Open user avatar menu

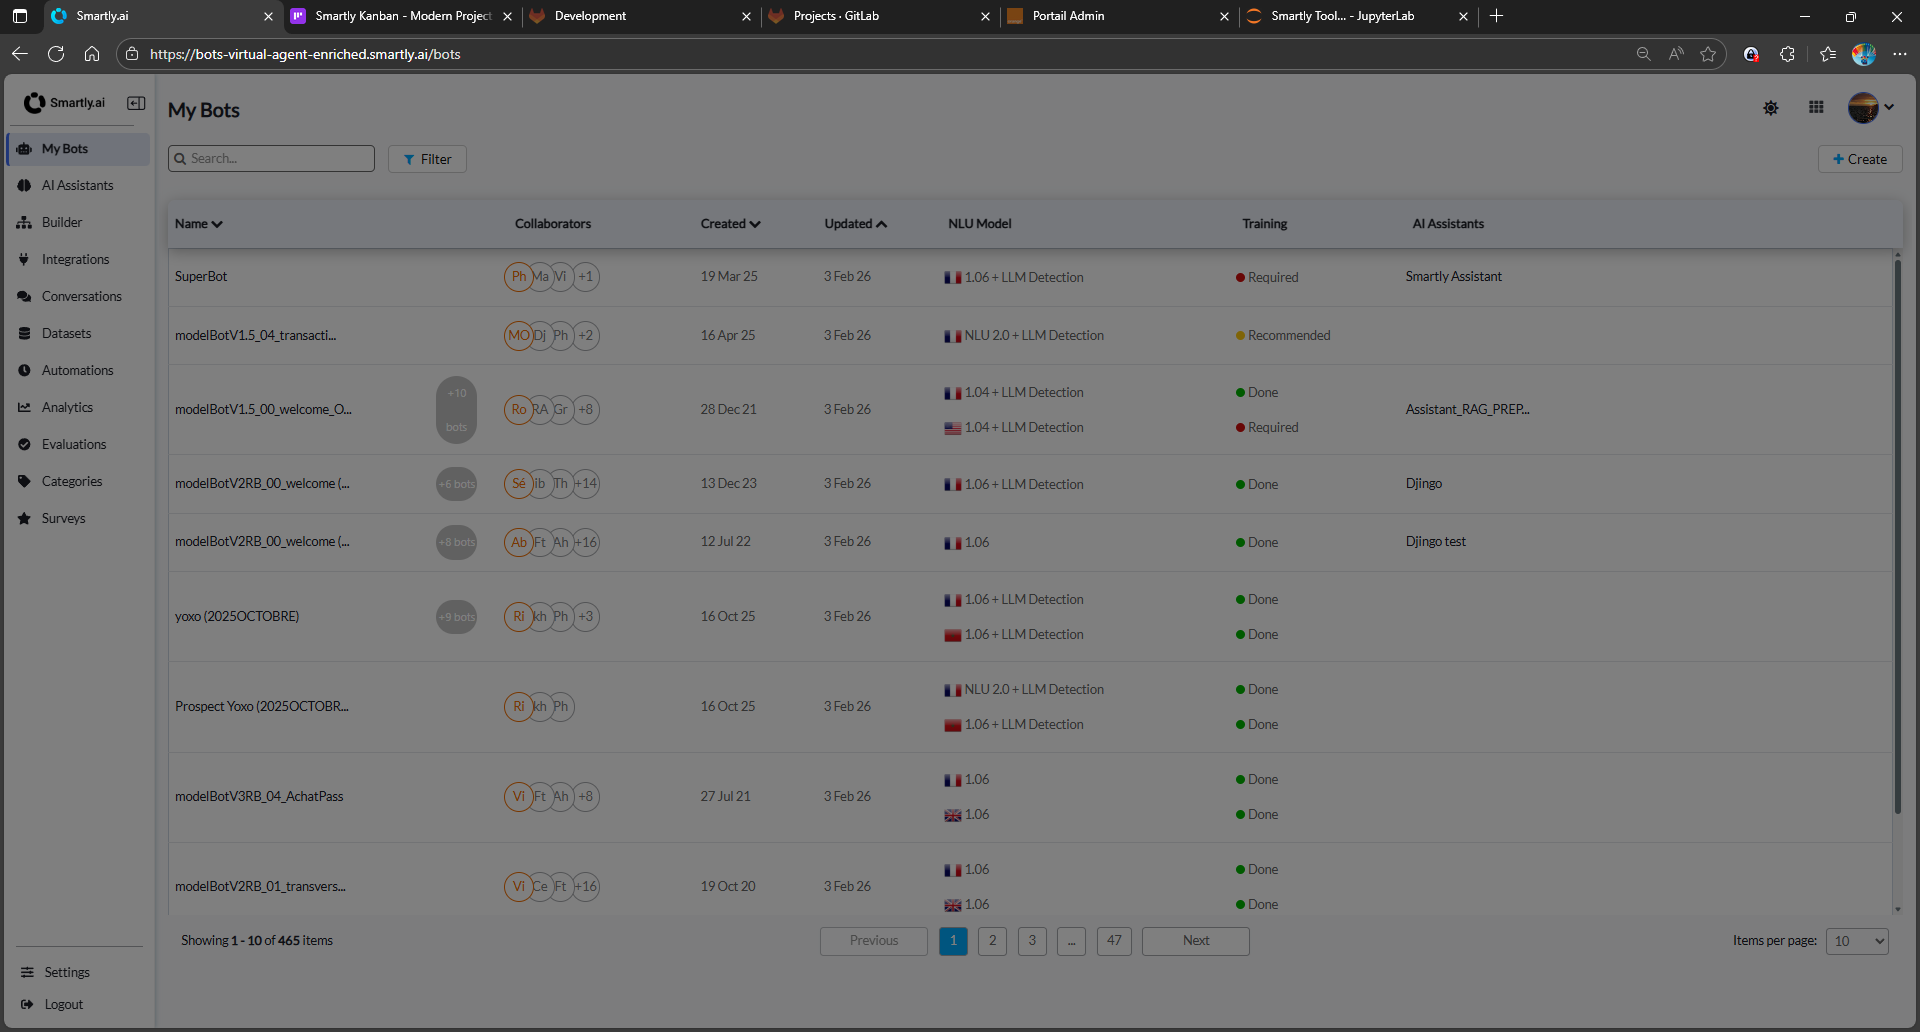point(1870,107)
